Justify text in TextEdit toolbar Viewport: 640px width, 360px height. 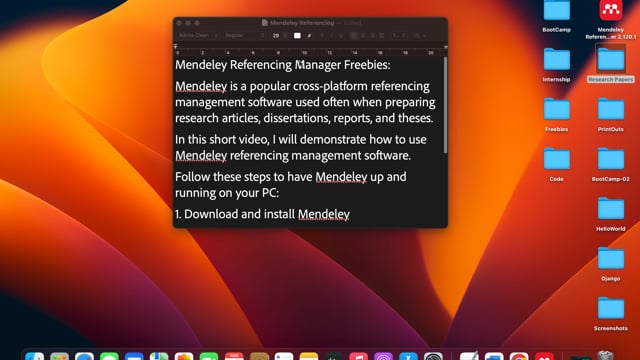tap(382, 36)
